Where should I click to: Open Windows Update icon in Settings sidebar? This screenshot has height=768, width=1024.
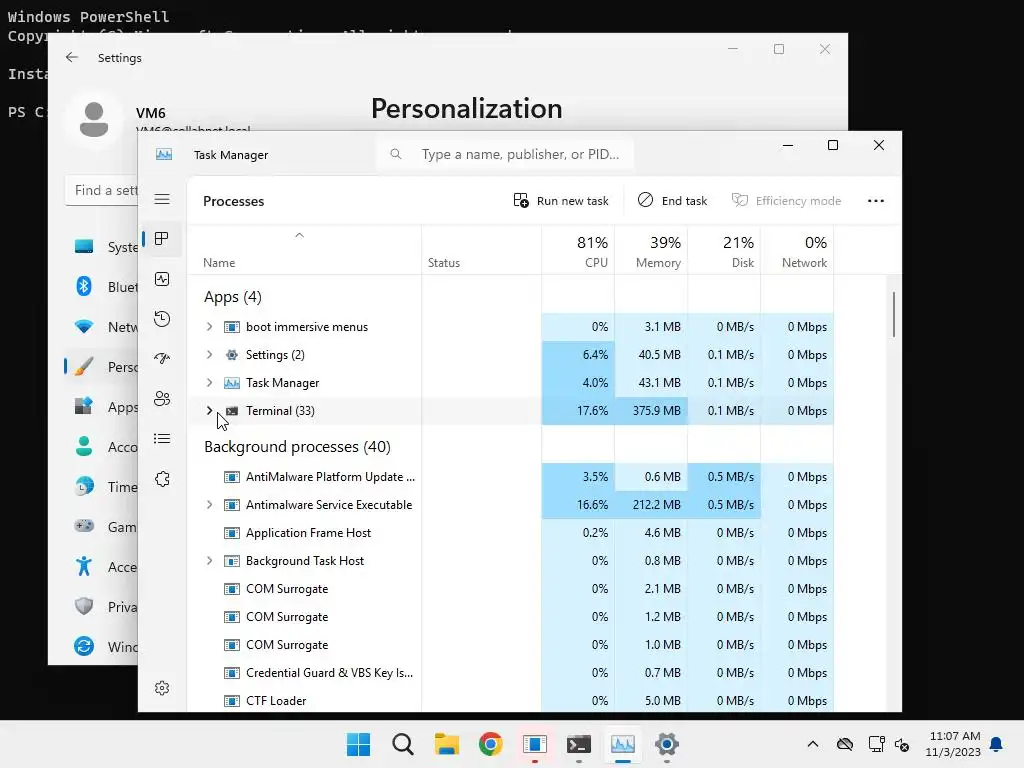pos(84,646)
